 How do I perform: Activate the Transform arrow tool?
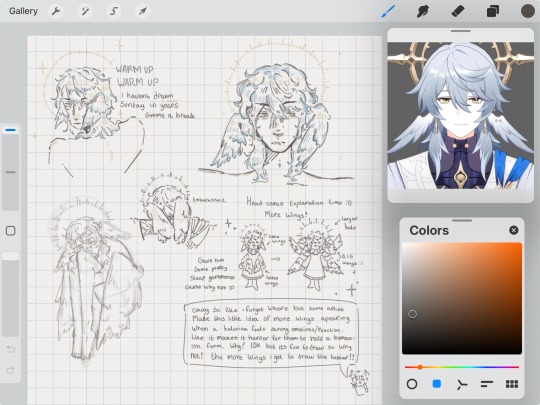tap(143, 11)
